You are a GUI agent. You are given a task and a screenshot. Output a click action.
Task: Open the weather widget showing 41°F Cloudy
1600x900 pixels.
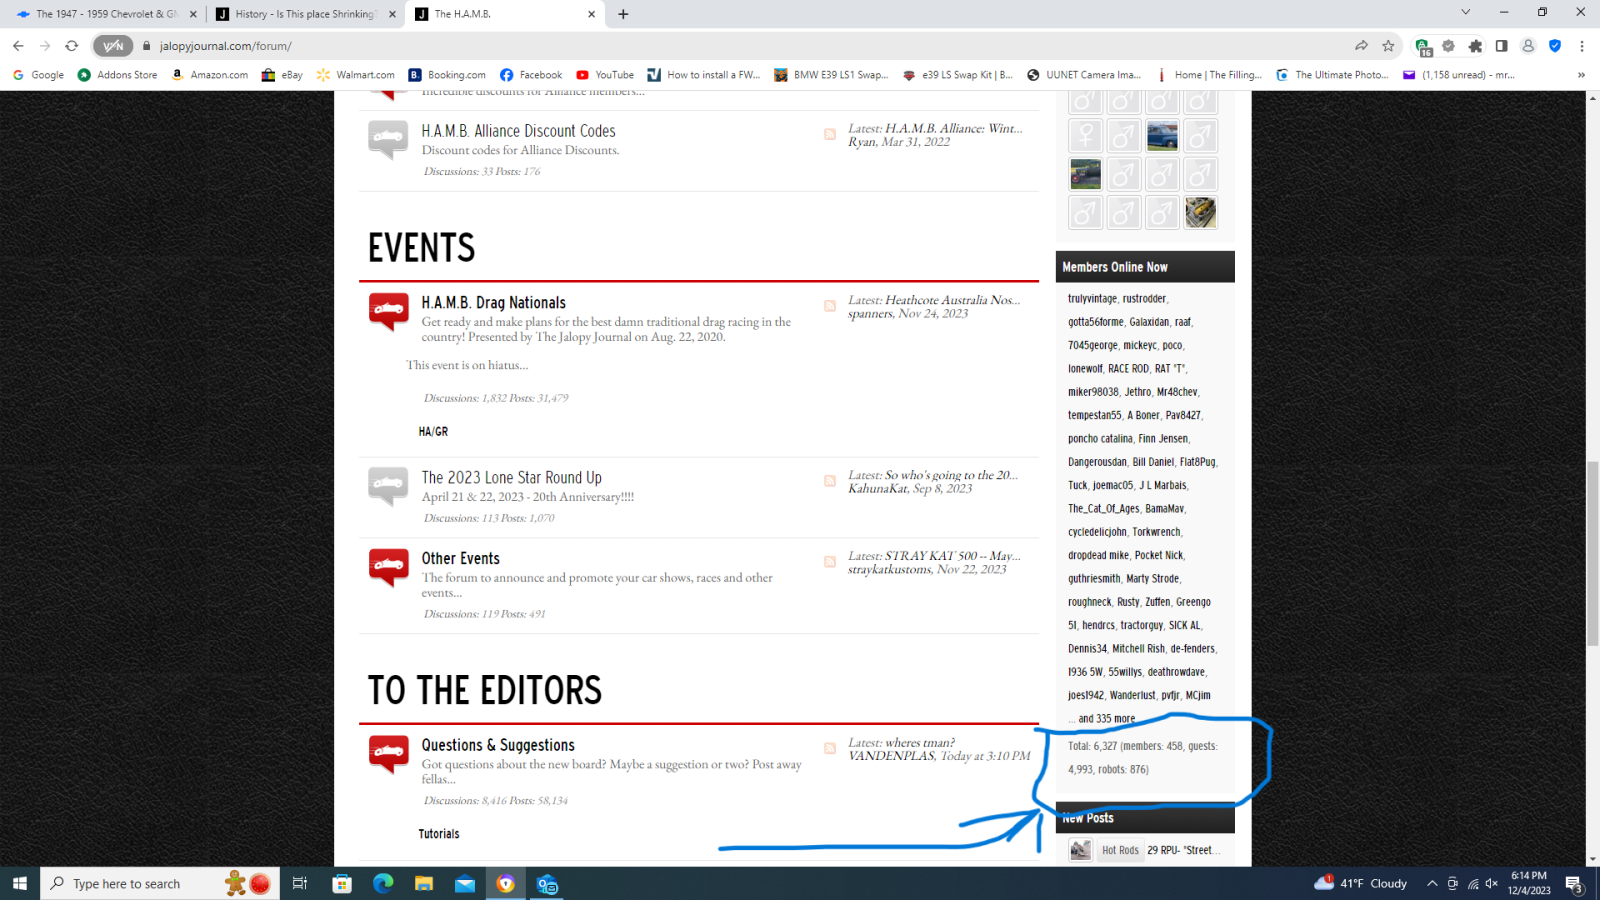coord(1361,884)
